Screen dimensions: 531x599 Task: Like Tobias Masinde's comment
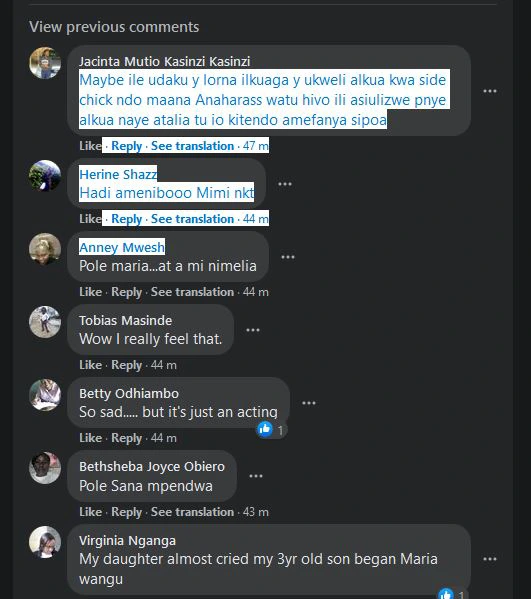pos(91,365)
